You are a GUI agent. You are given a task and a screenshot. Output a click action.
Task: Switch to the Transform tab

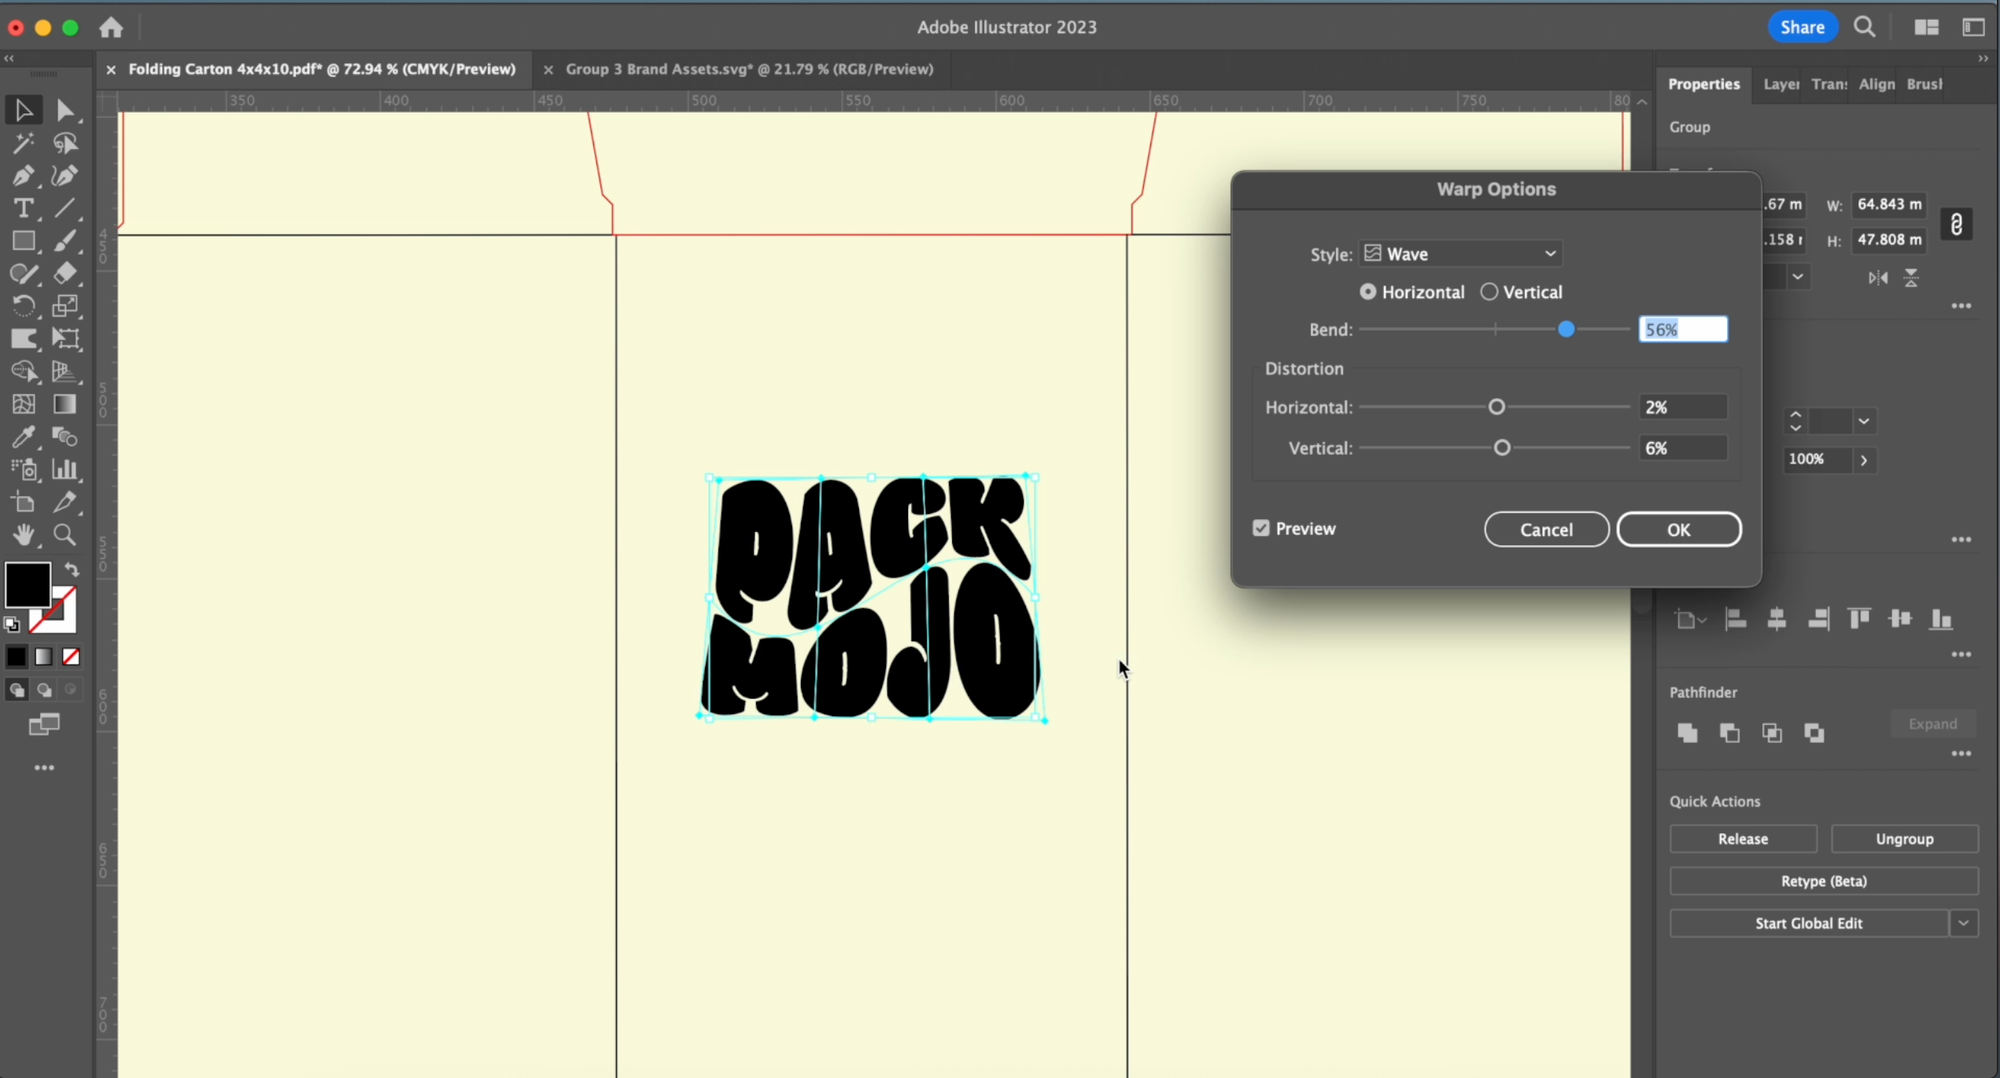1829,84
